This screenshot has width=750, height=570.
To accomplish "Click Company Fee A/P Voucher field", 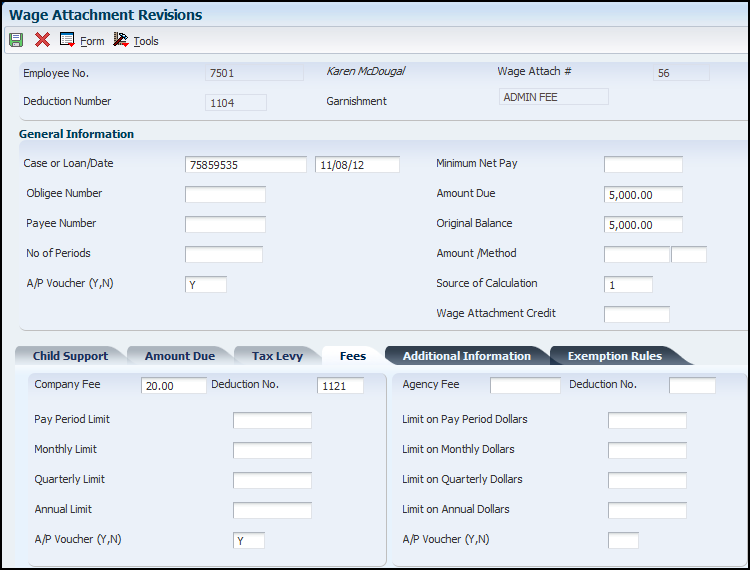I will [x=249, y=540].
